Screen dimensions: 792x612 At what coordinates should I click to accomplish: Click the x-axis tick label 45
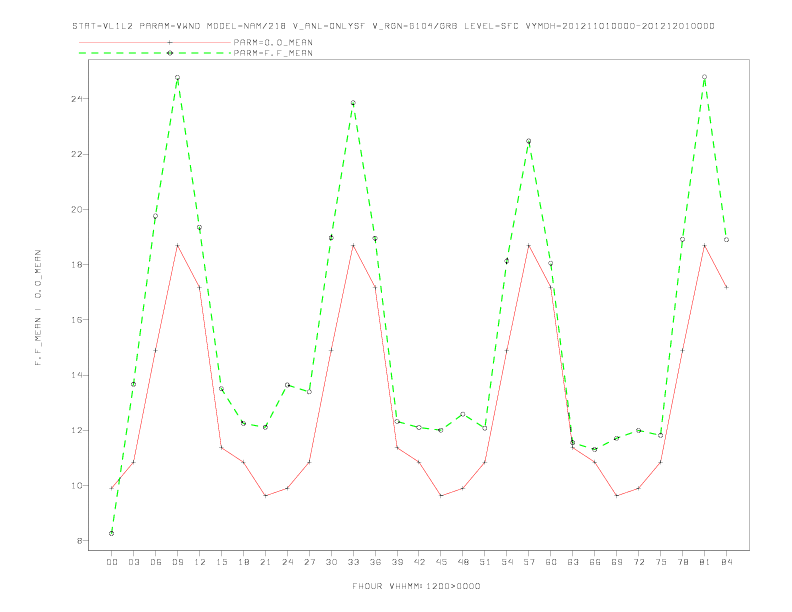pyautogui.click(x=441, y=562)
